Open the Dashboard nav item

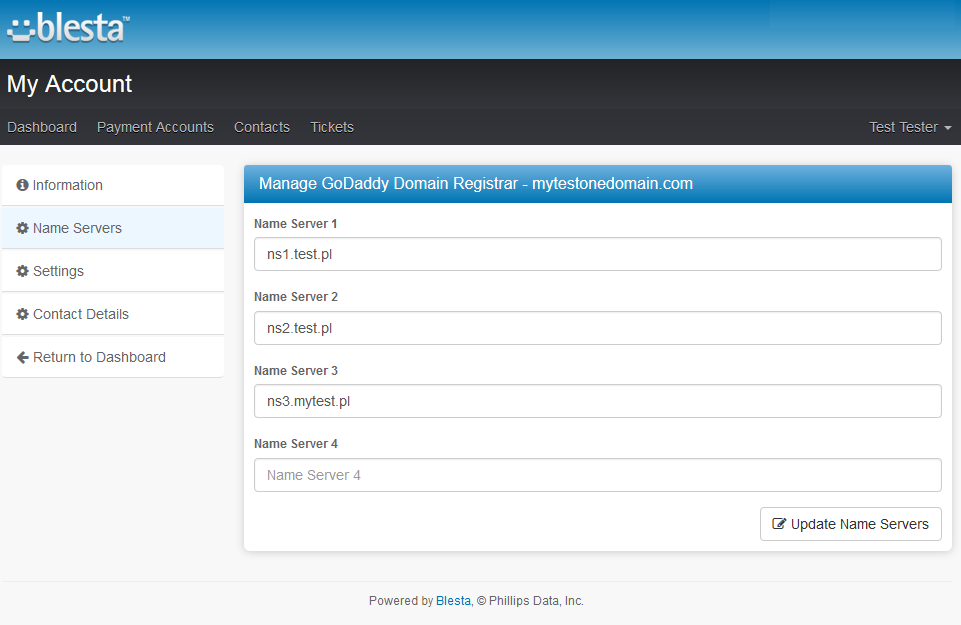[42, 127]
